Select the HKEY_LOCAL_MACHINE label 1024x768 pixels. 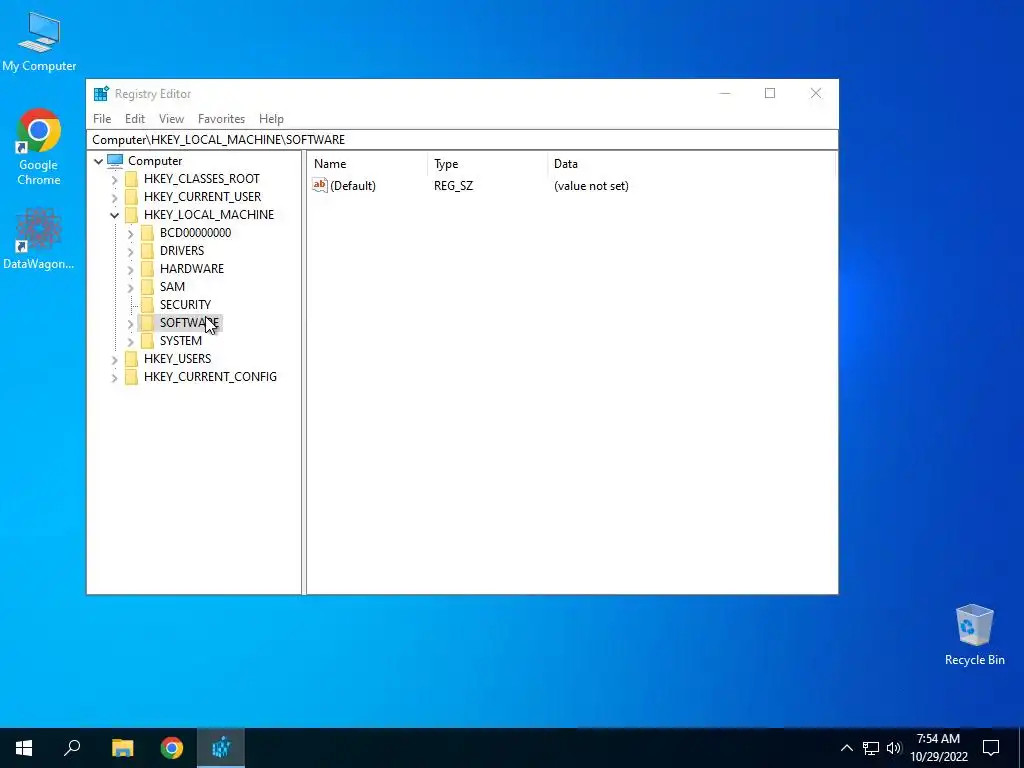point(209,215)
